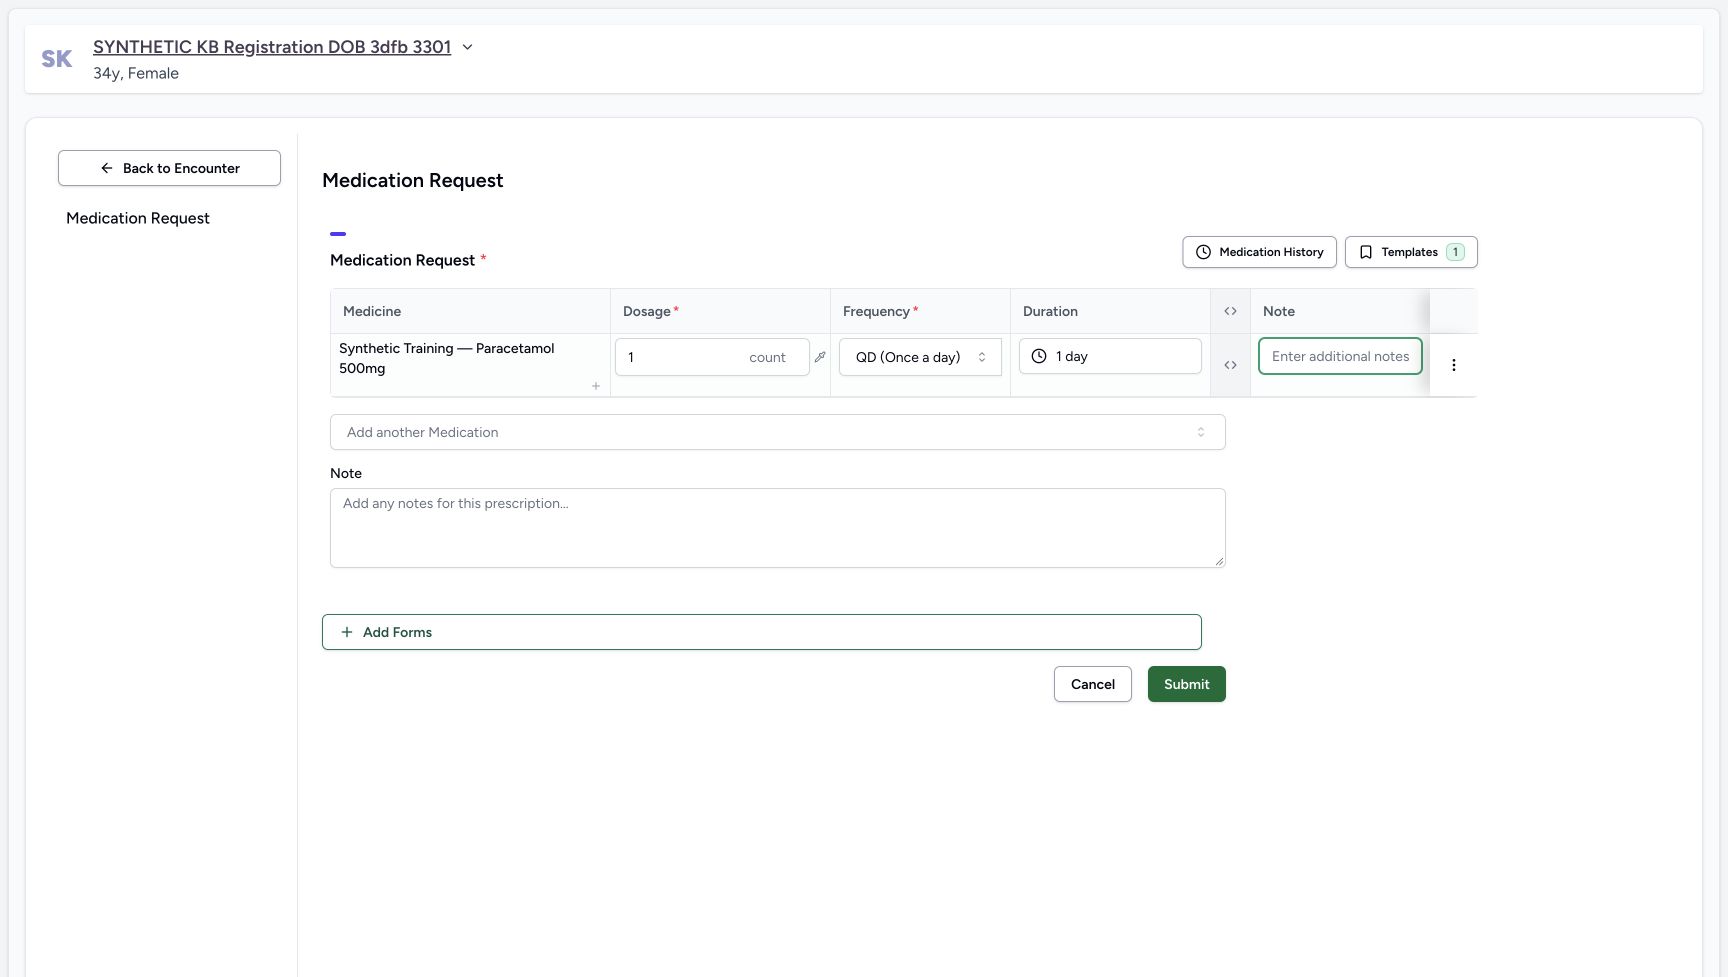1728x977 pixels.
Task: Click the Synthetic Training — Paracetamol 500mg medicine name
Action: pyautogui.click(x=447, y=358)
